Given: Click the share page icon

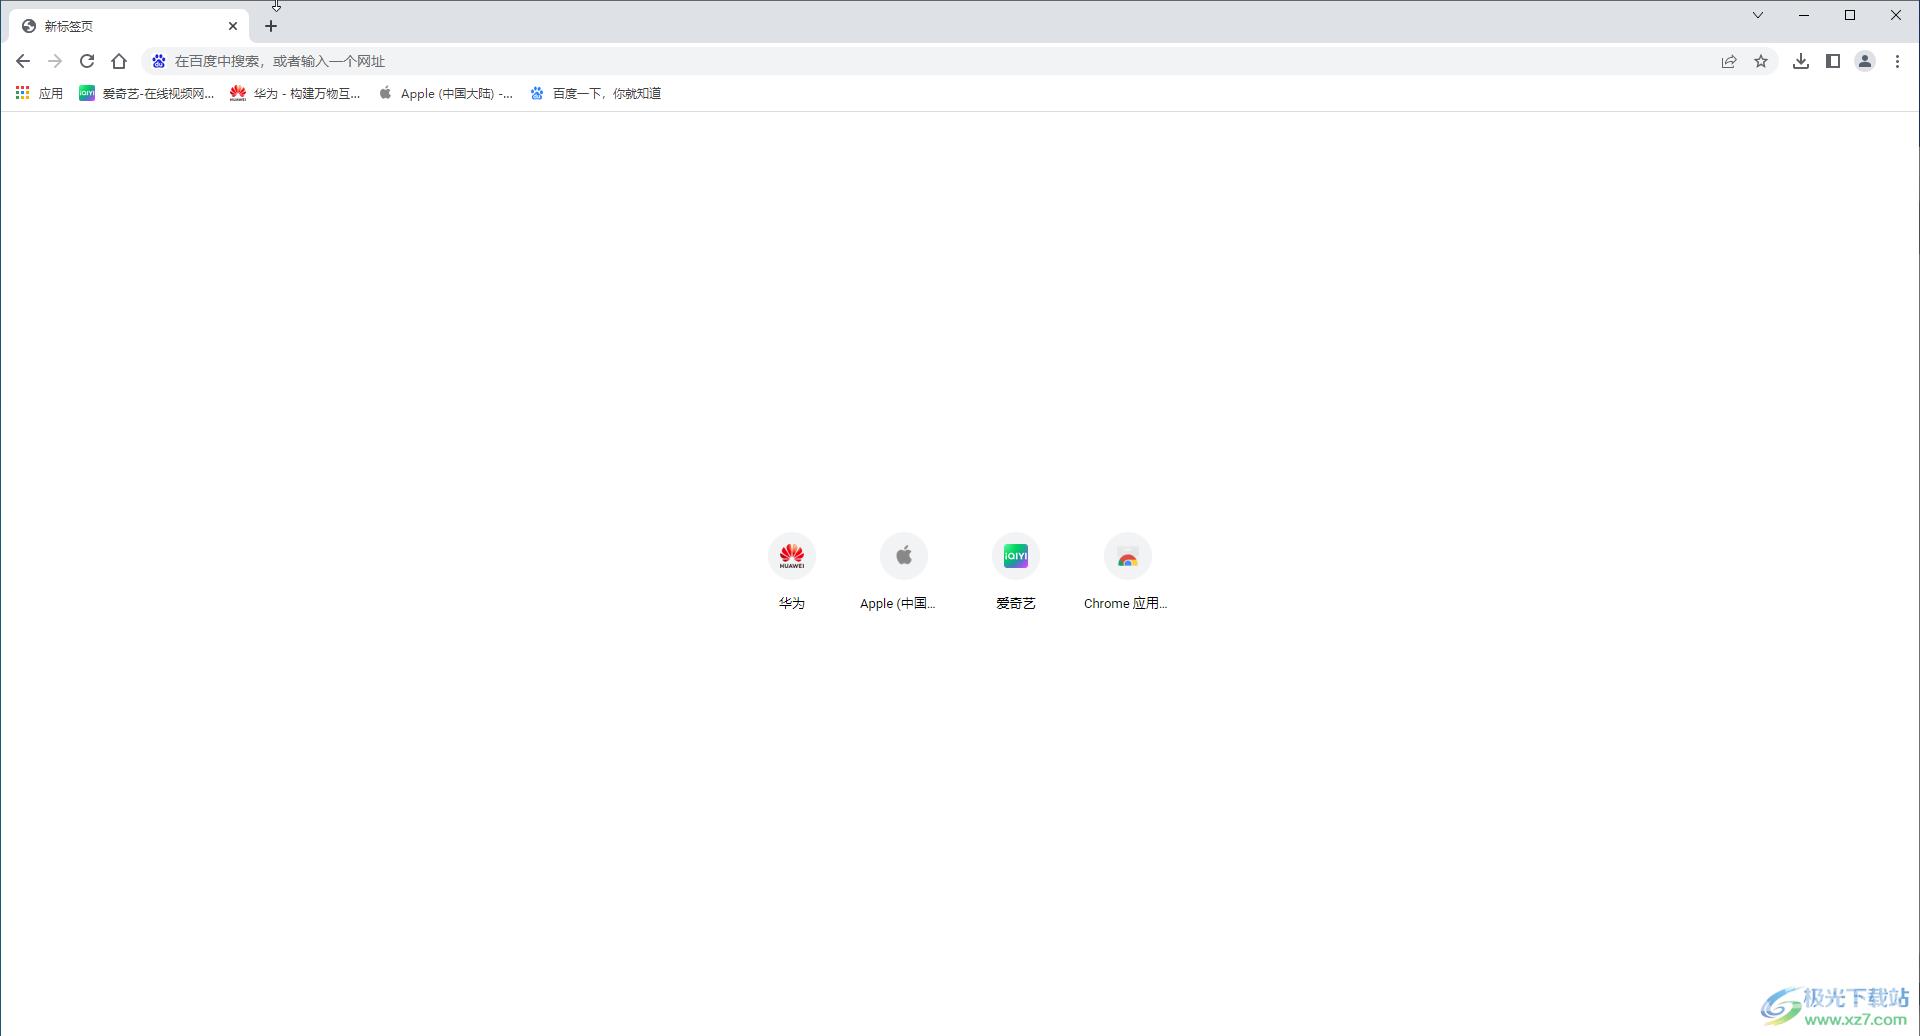Looking at the screenshot, I should pyautogui.click(x=1729, y=61).
